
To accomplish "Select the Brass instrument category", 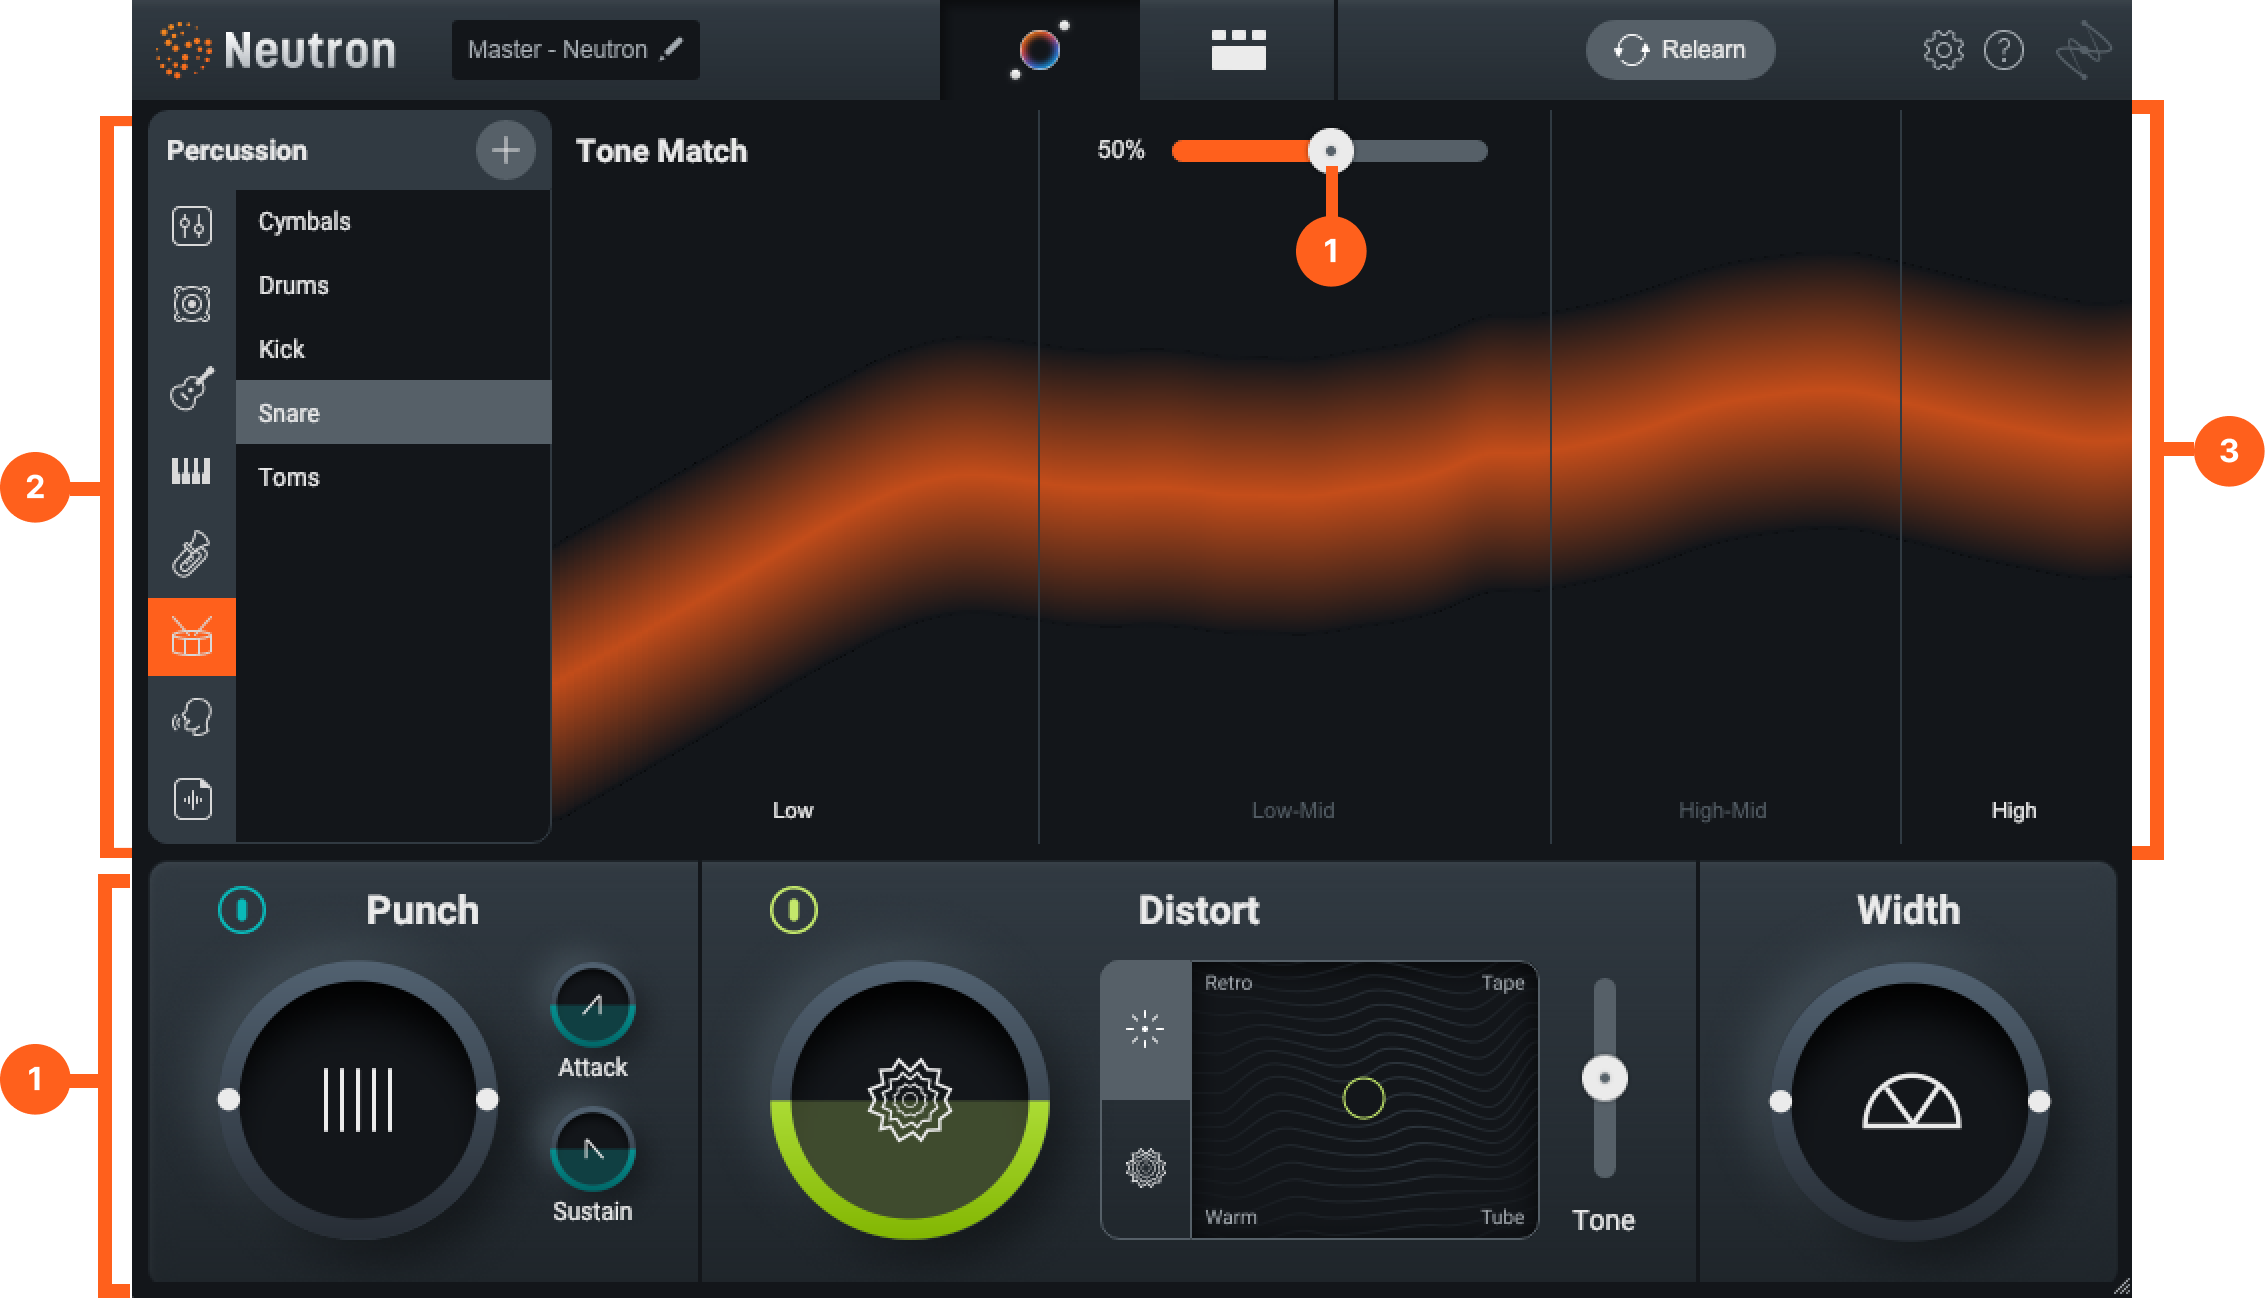I will point(192,553).
